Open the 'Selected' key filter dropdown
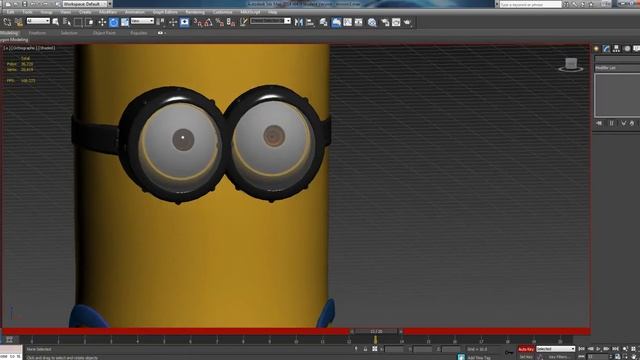 click(x=556, y=349)
